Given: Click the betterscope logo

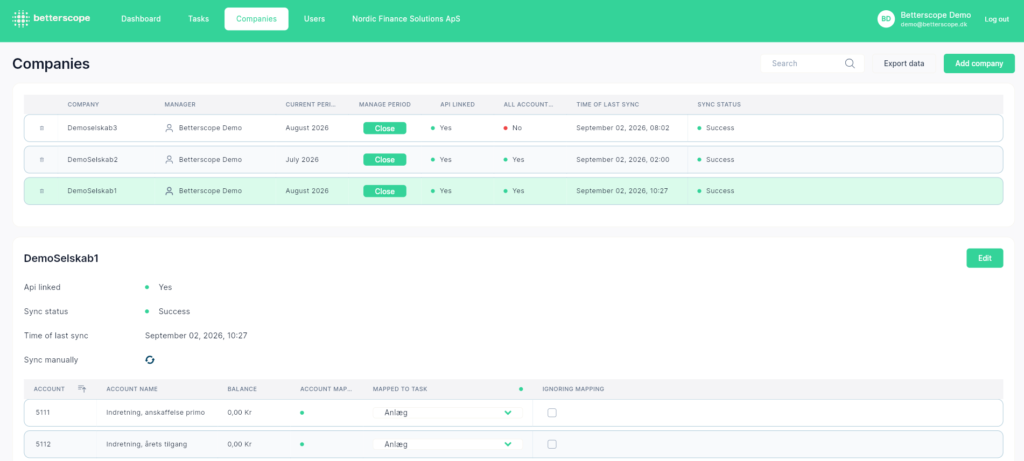Looking at the screenshot, I should coord(51,19).
